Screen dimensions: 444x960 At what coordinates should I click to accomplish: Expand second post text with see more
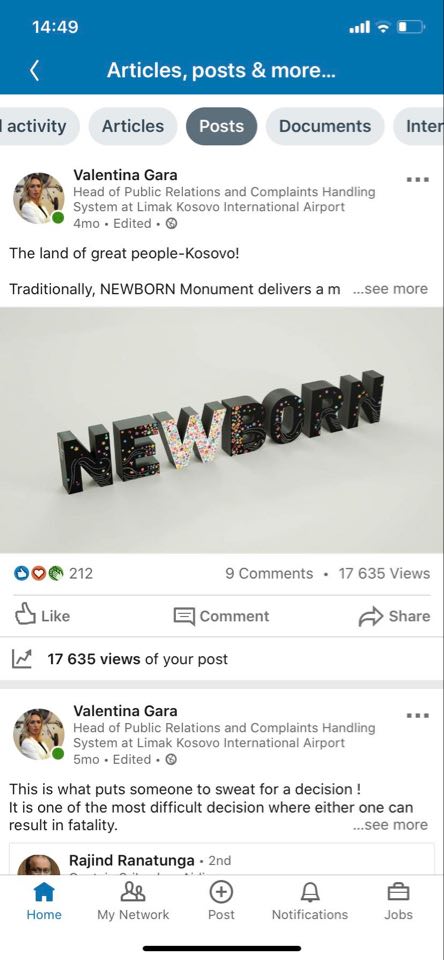pos(390,825)
